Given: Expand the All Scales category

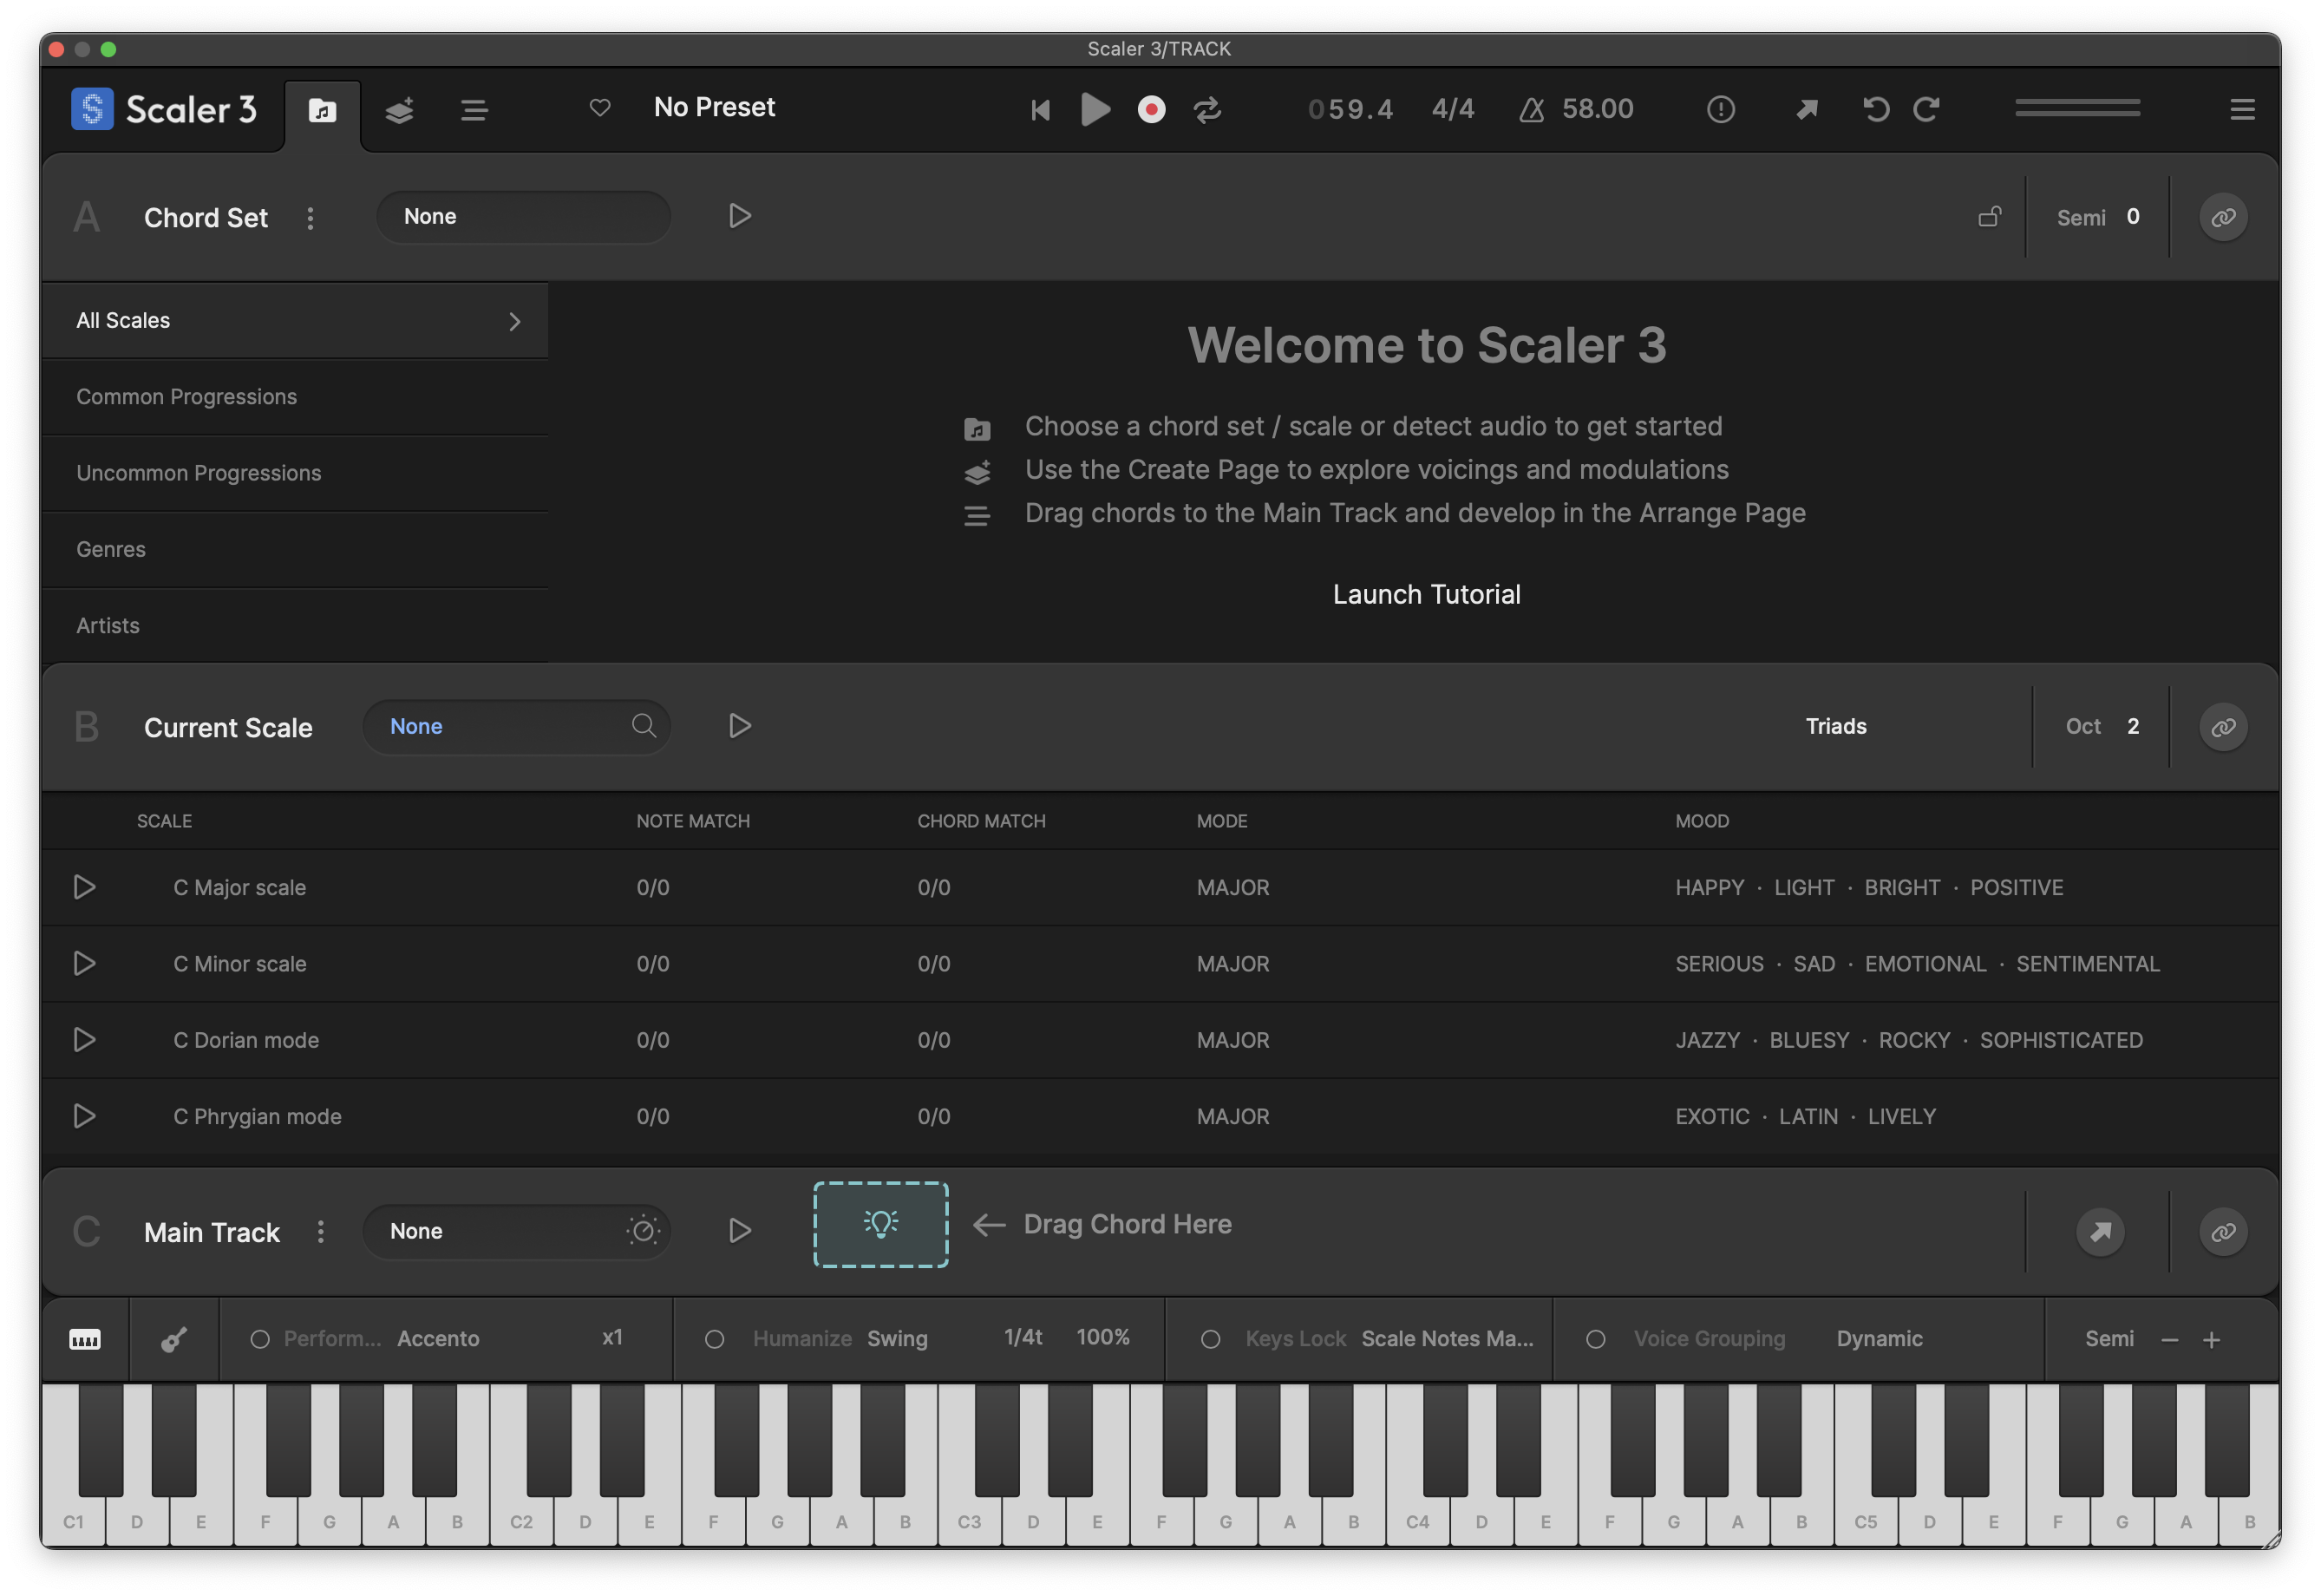Looking at the screenshot, I should (296, 320).
